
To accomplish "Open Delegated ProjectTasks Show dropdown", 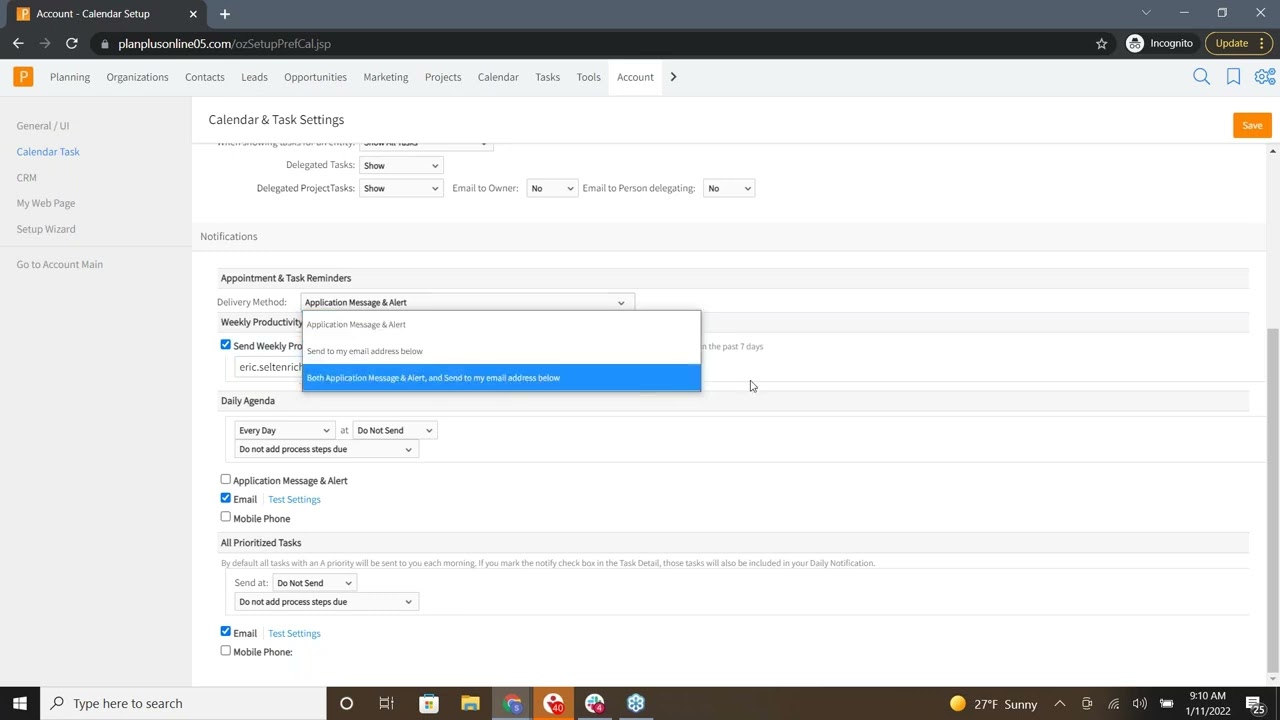I will 400,188.
